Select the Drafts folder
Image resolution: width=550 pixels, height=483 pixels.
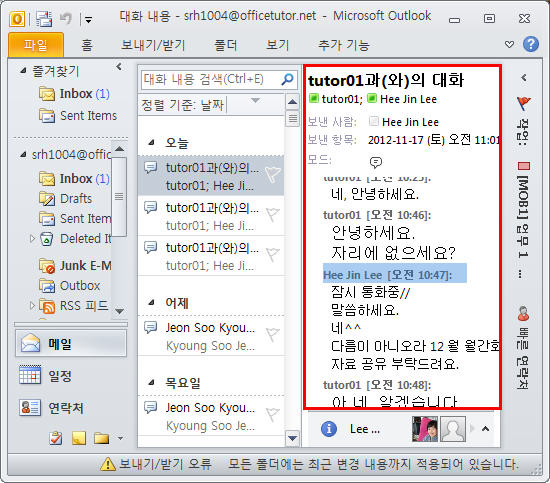coord(76,199)
